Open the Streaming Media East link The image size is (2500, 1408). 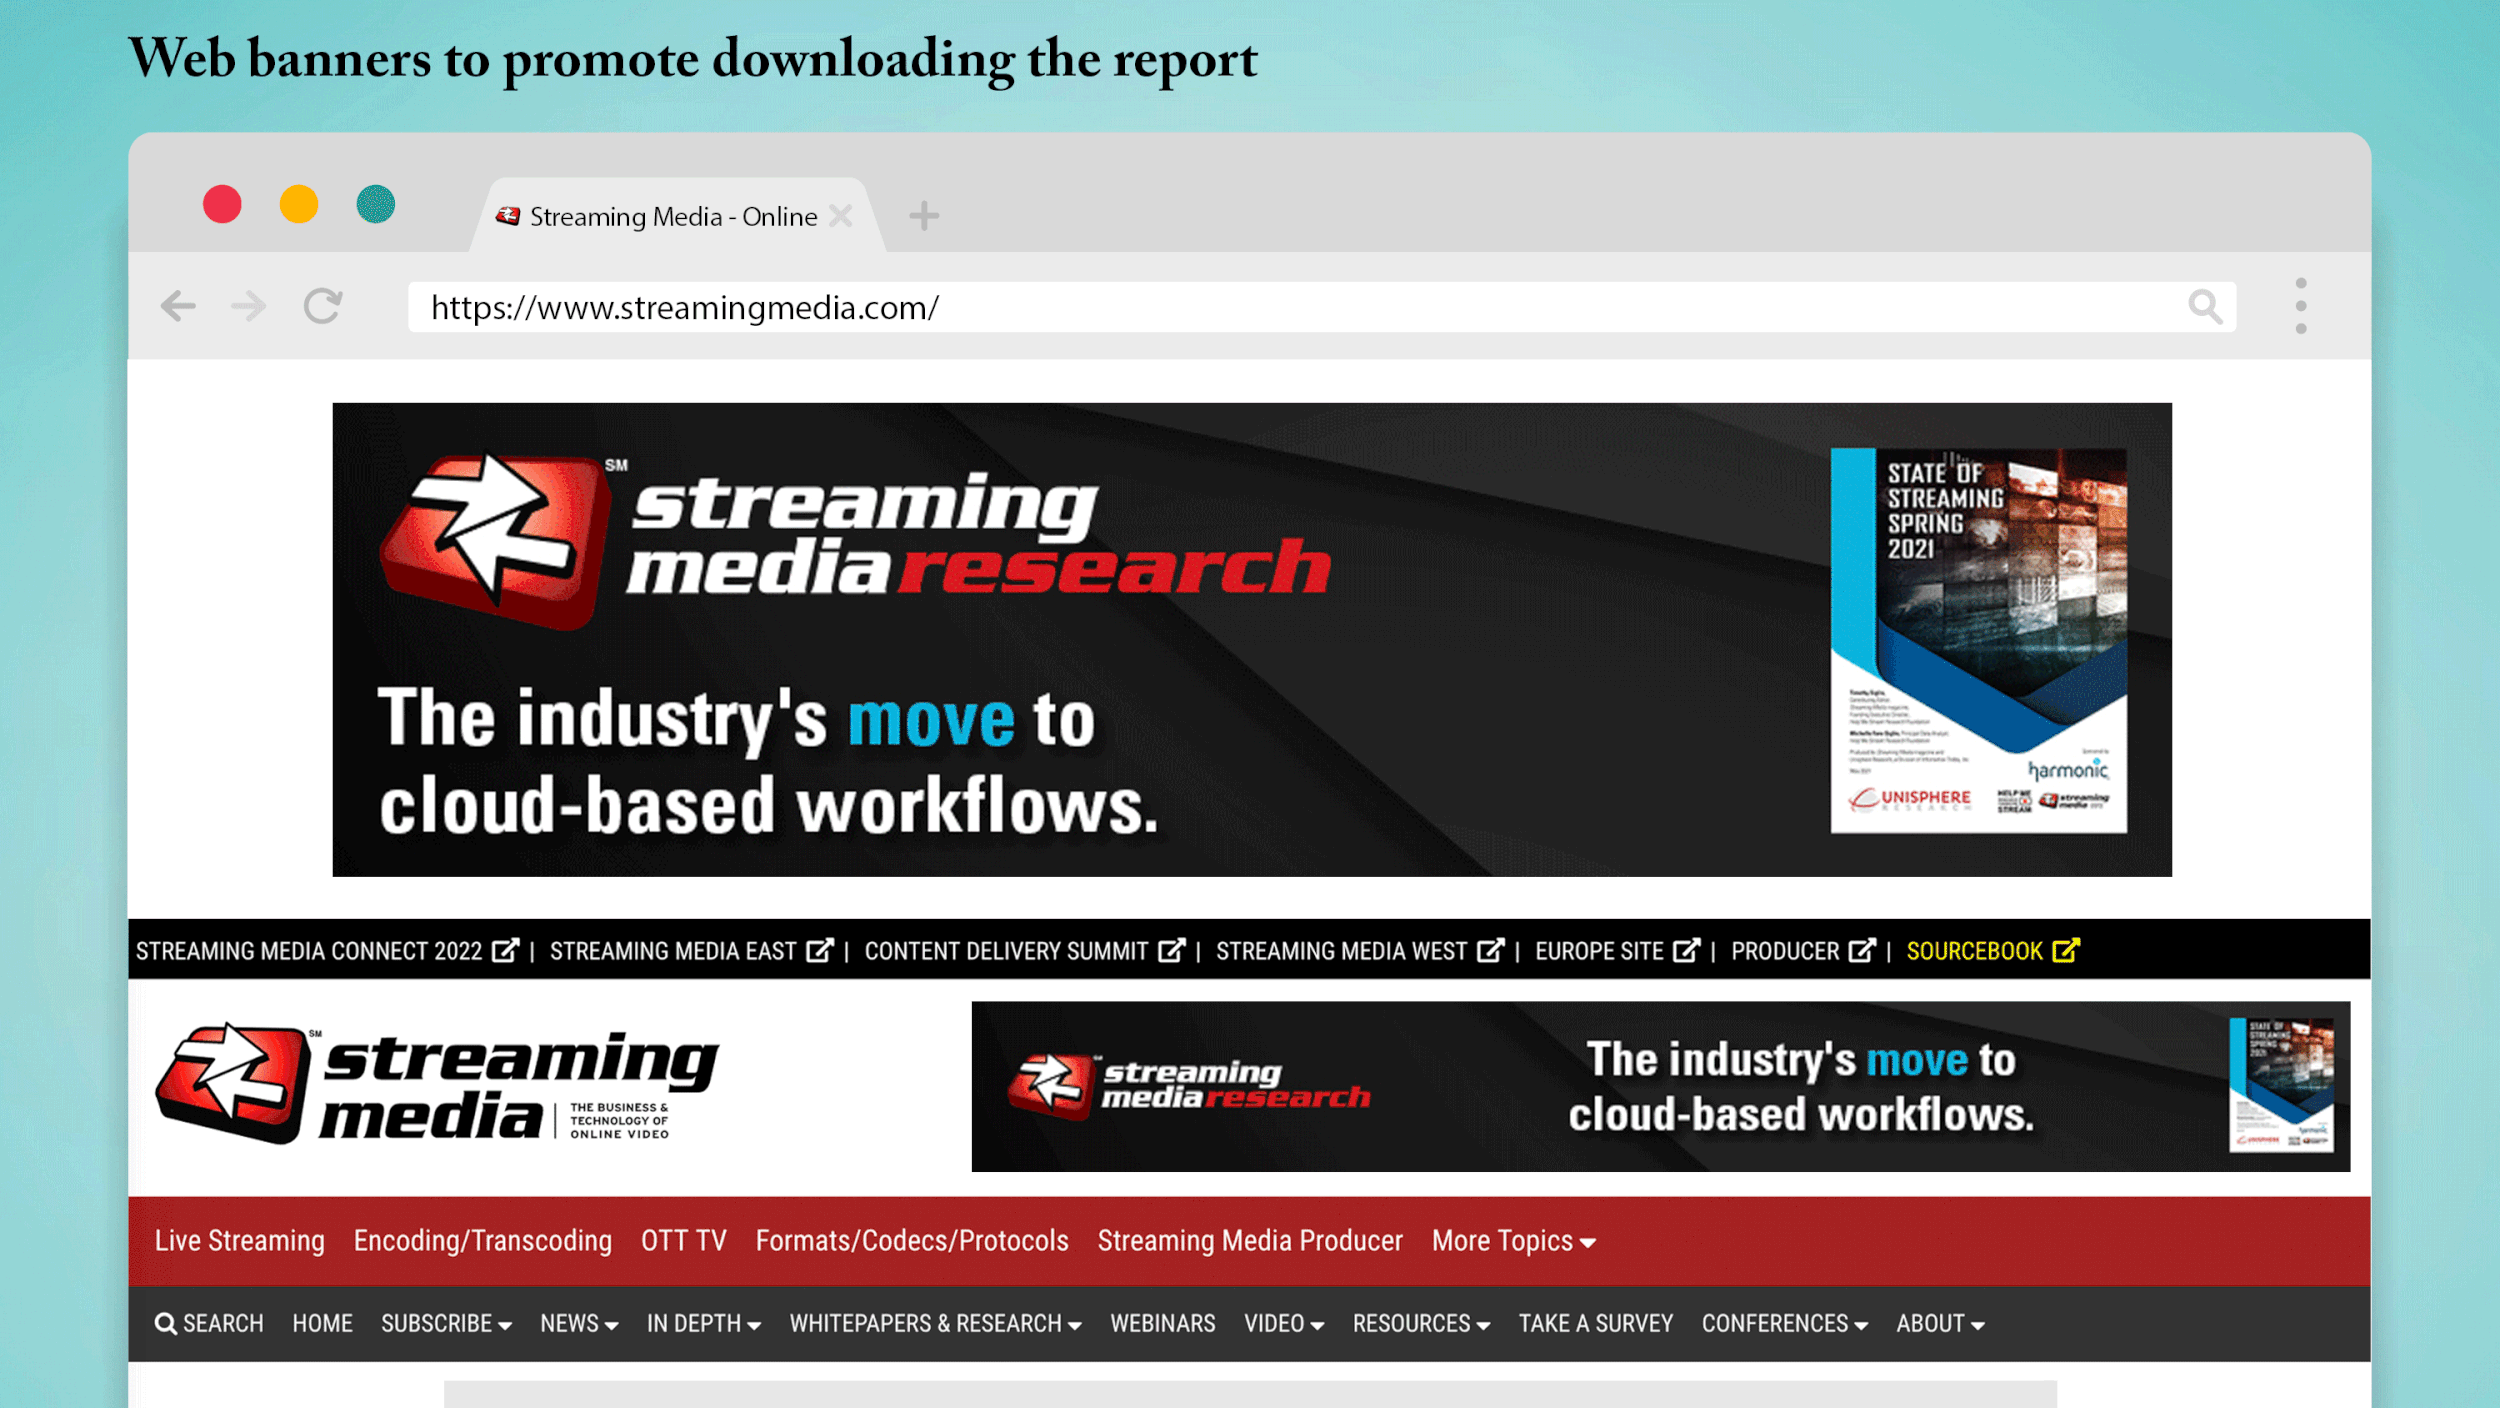point(673,951)
